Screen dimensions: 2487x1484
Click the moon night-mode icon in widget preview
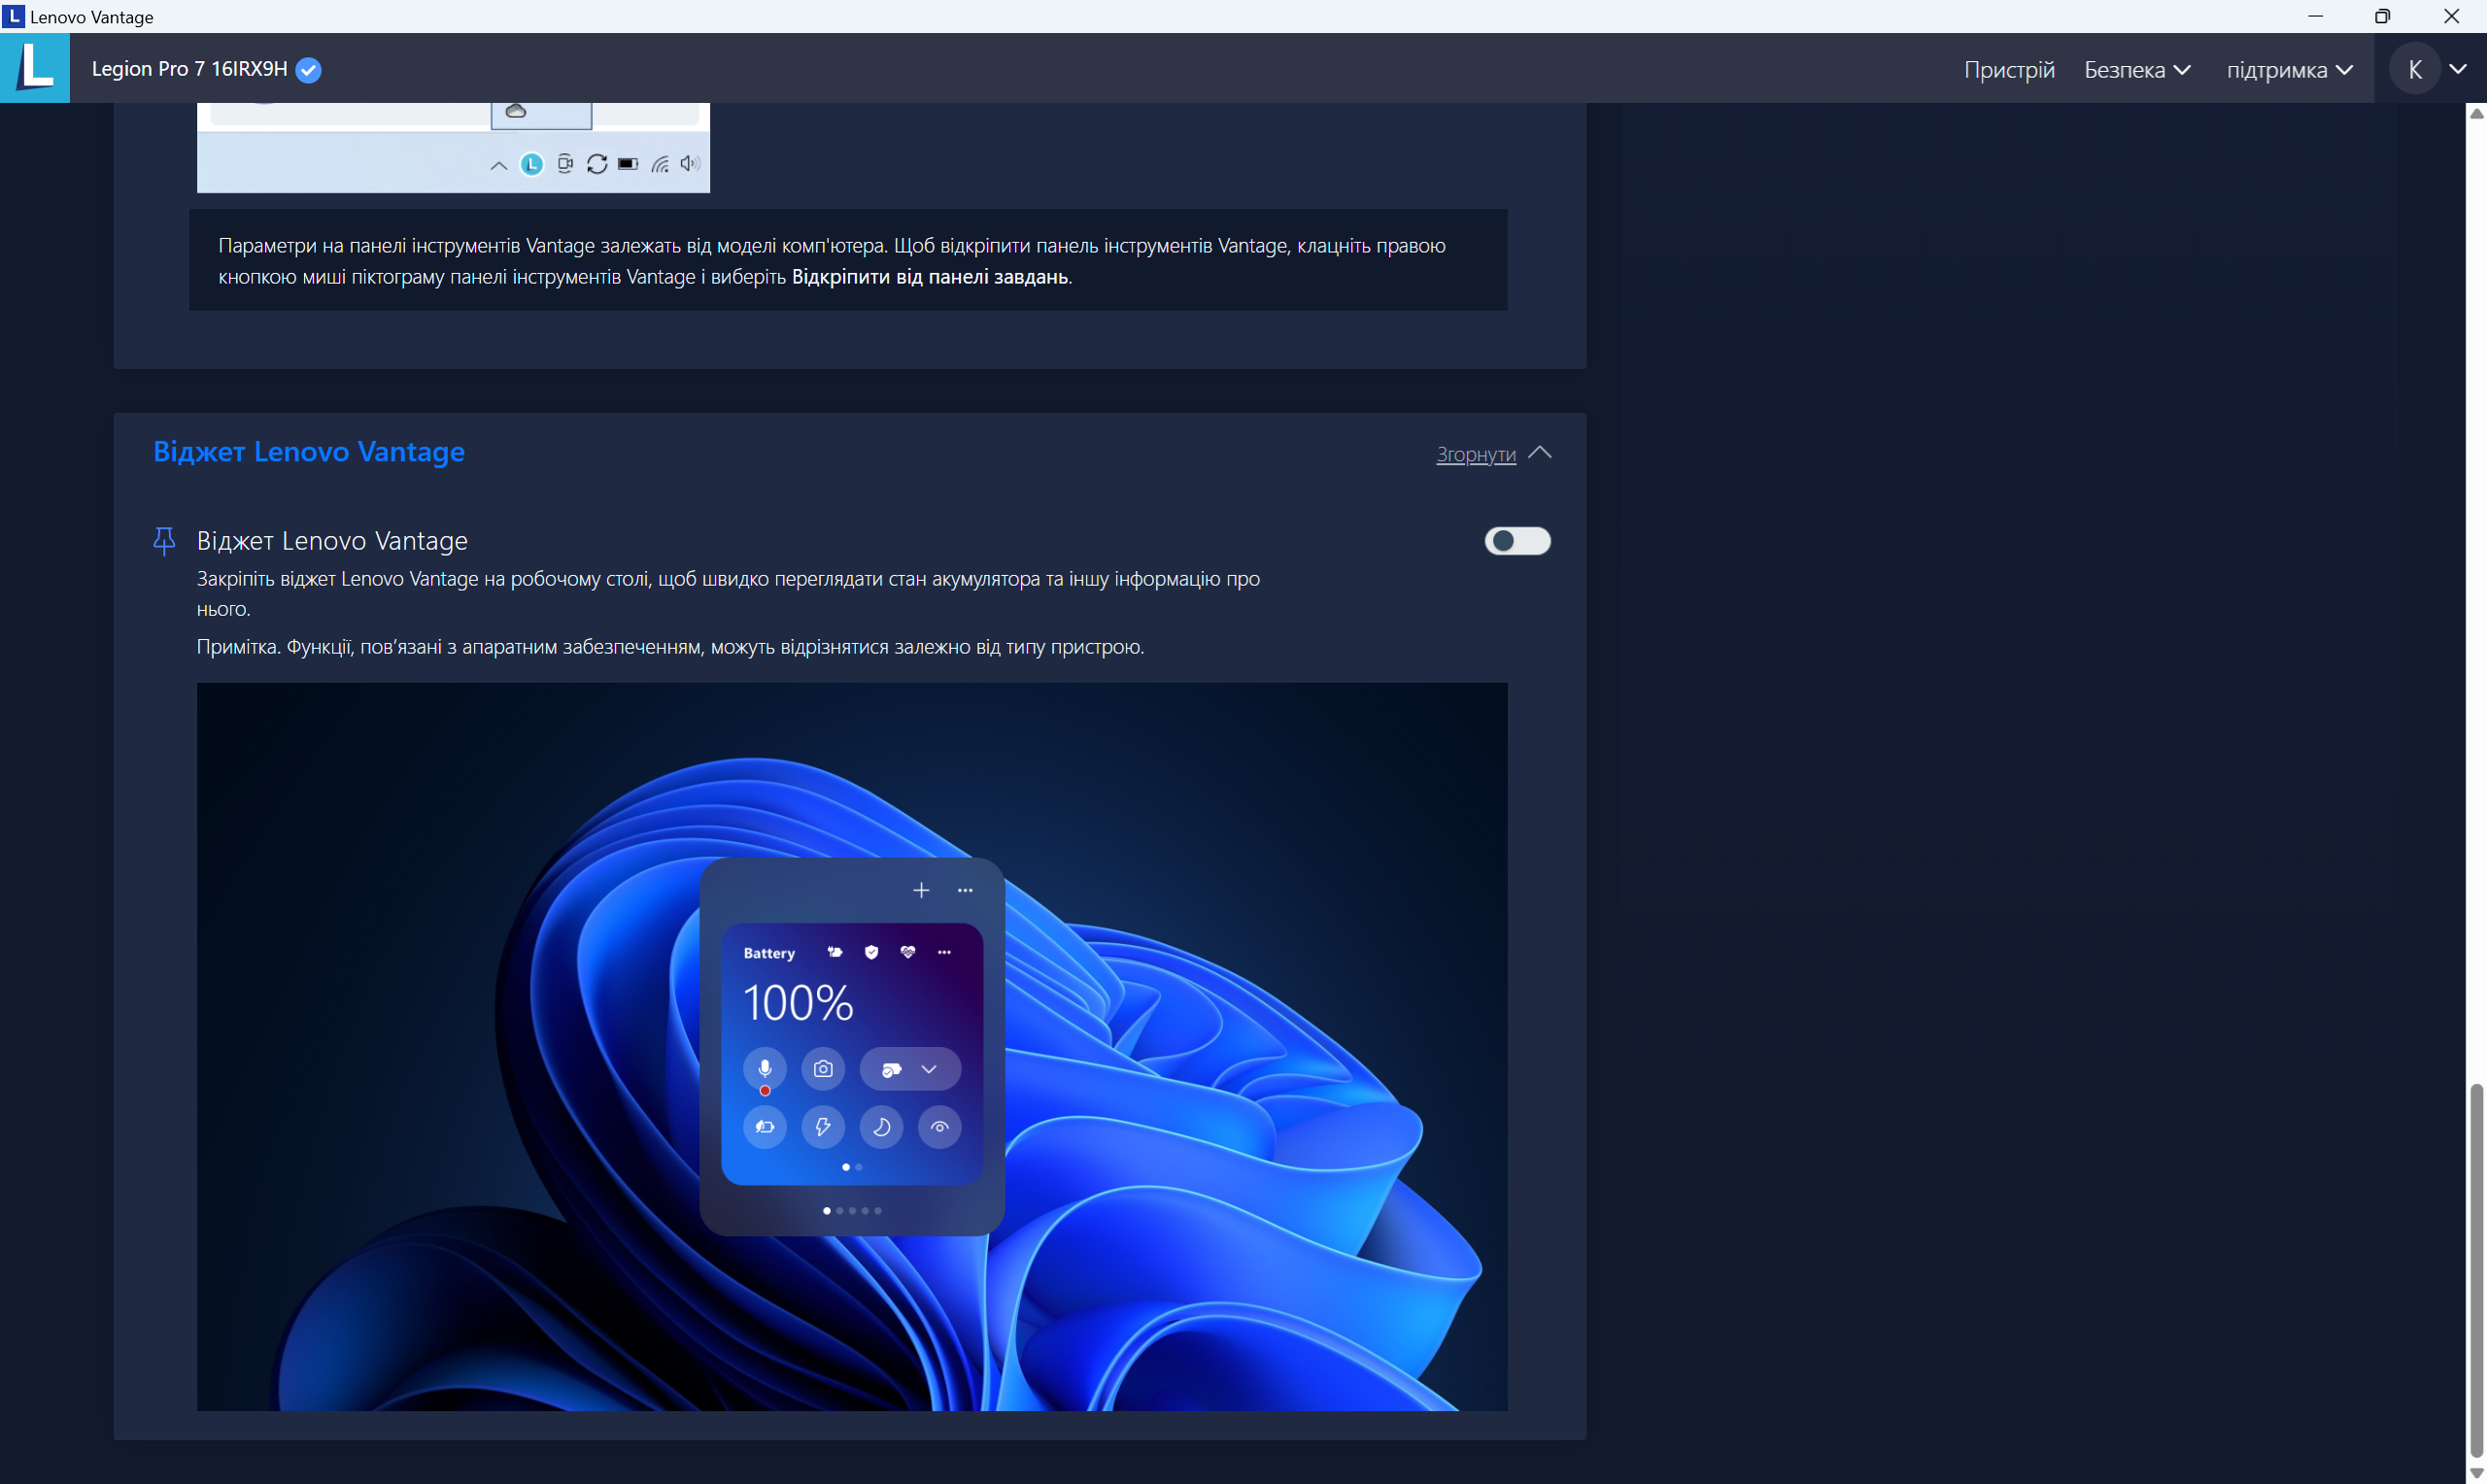click(x=881, y=1127)
